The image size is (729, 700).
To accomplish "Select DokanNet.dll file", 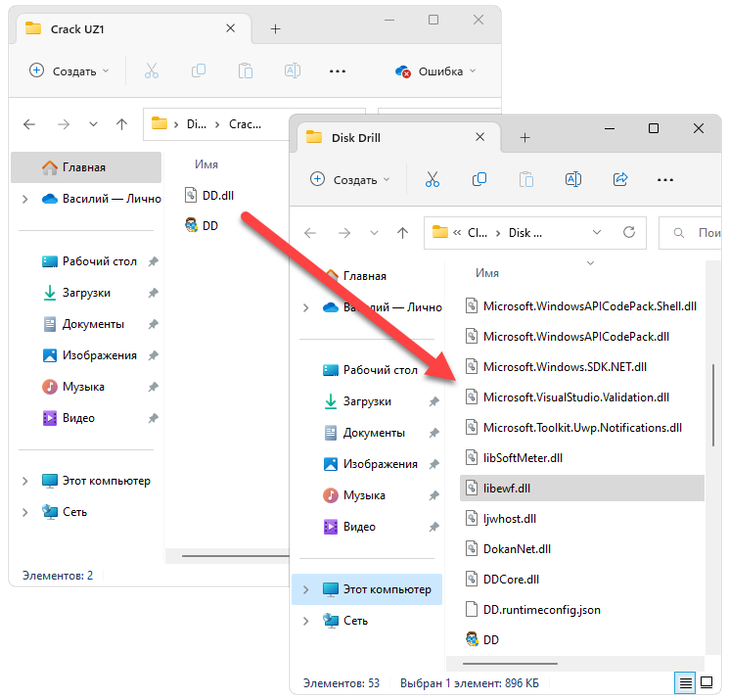I will click(x=508, y=549).
